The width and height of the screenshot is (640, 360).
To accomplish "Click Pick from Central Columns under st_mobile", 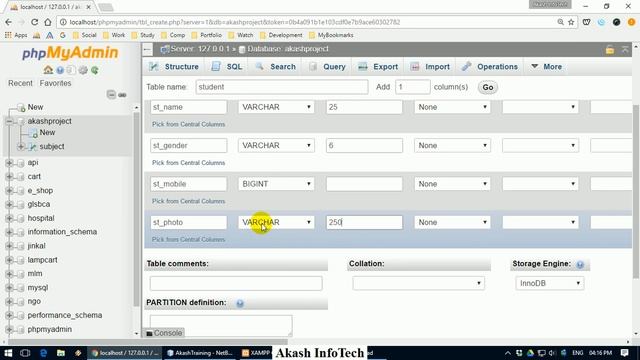I will click(x=189, y=201).
